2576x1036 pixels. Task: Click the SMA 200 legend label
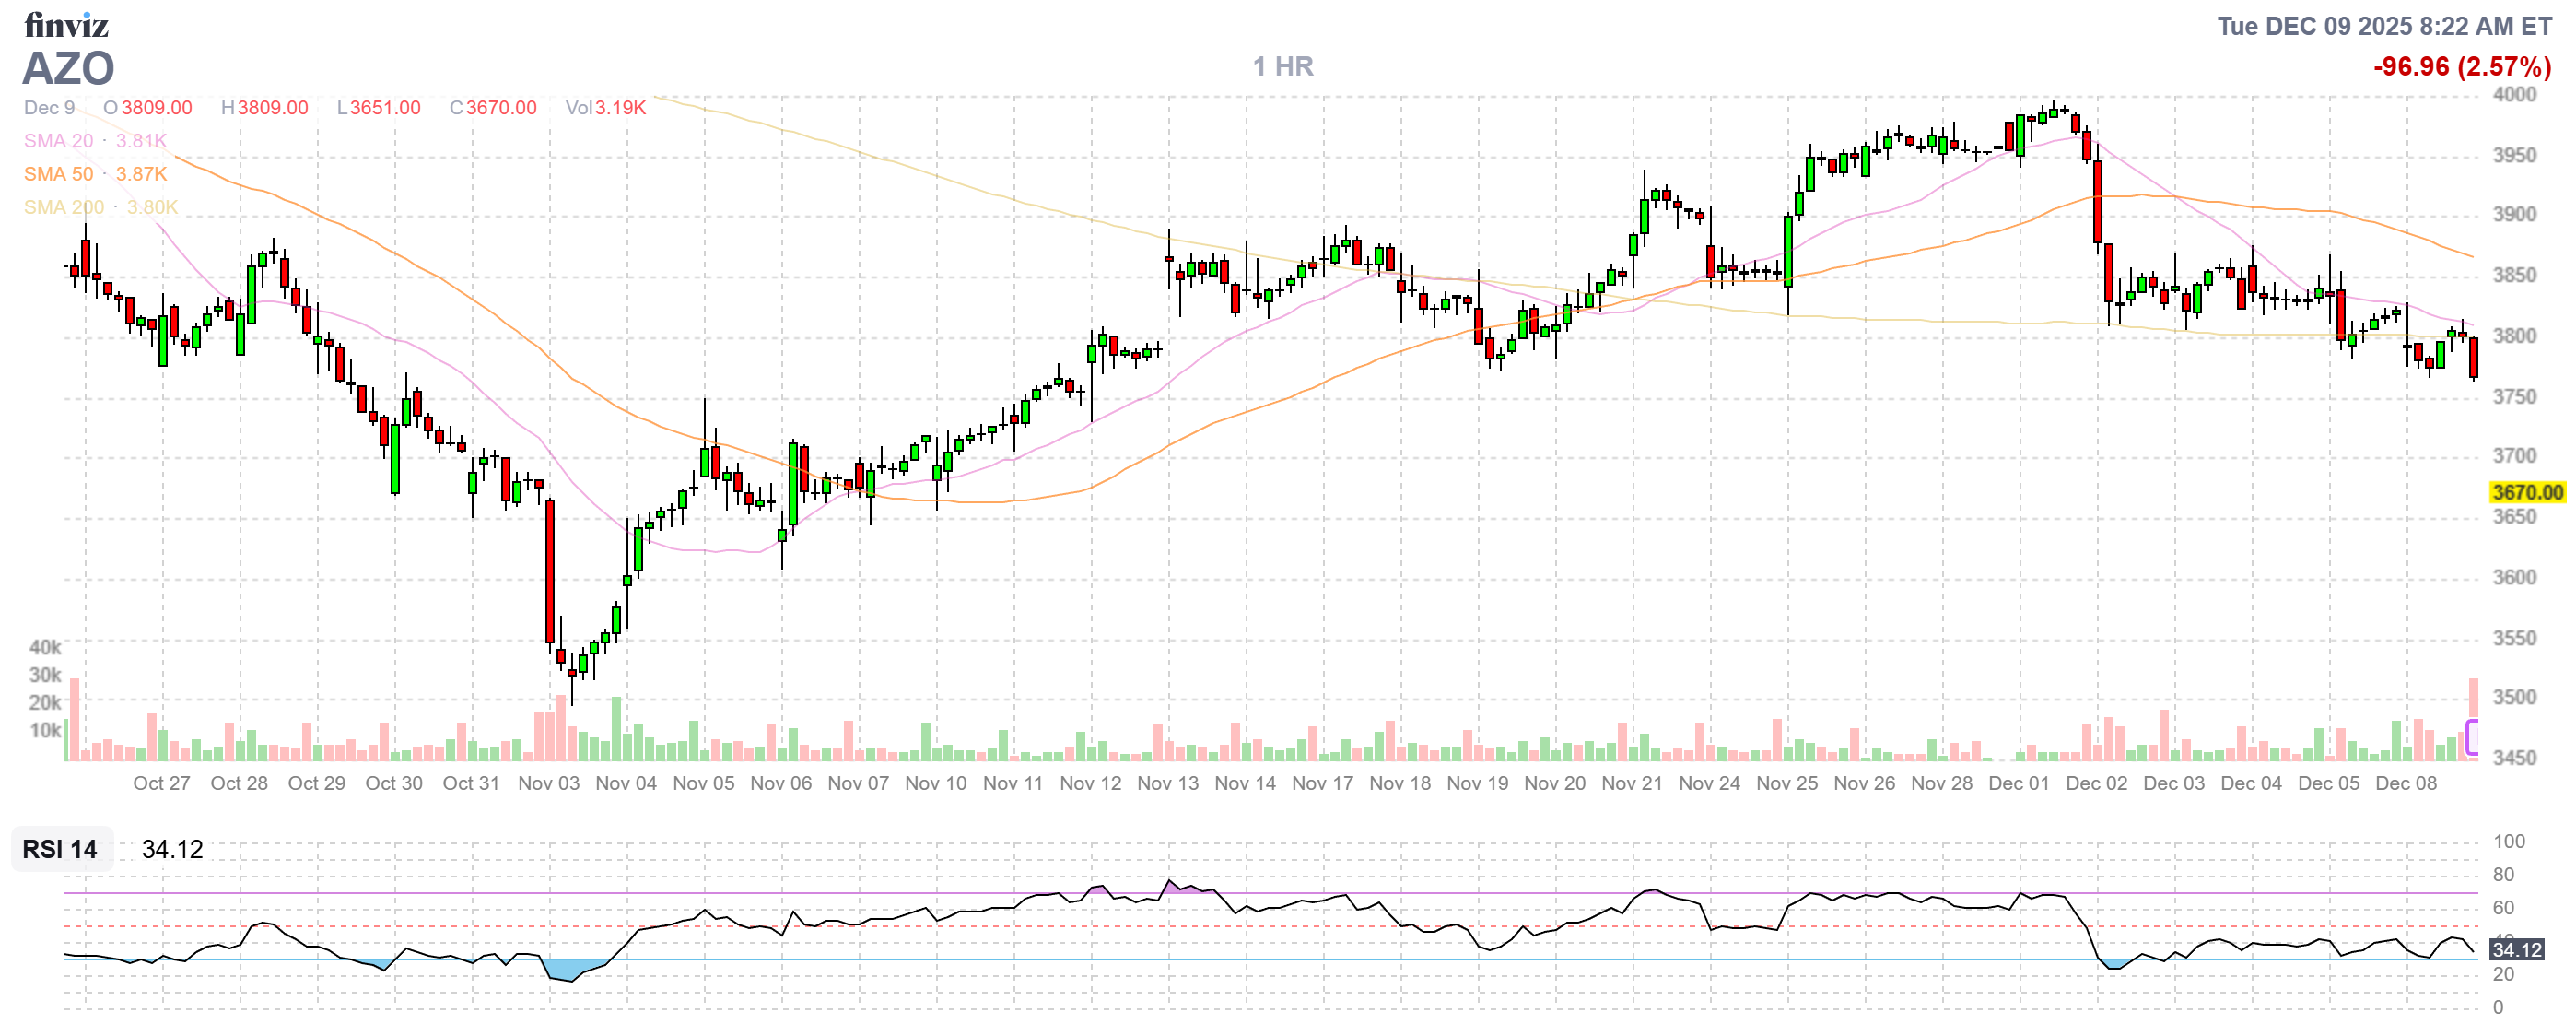63,207
